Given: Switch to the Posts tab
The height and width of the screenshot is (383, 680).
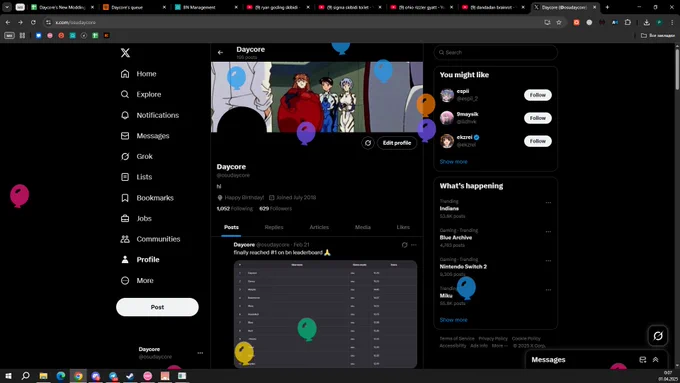Looking at the screenshot, I should coord(231,227).
